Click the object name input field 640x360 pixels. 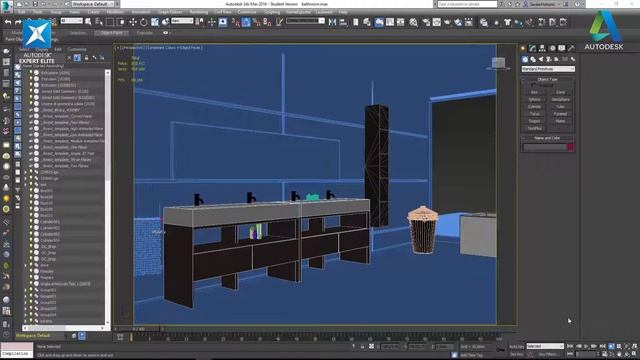coord(544,147)
